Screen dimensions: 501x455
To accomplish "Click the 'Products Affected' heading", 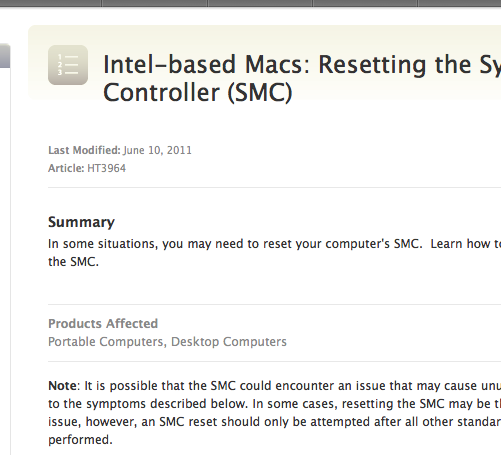I will pos(103,324).
